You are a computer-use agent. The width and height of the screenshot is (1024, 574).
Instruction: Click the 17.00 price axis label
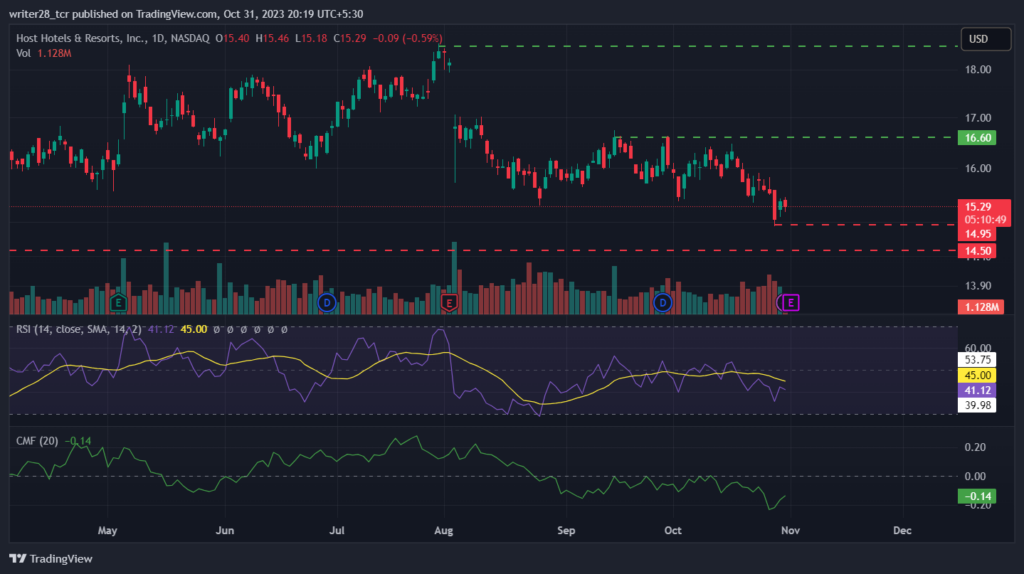(x=978, y=118)
